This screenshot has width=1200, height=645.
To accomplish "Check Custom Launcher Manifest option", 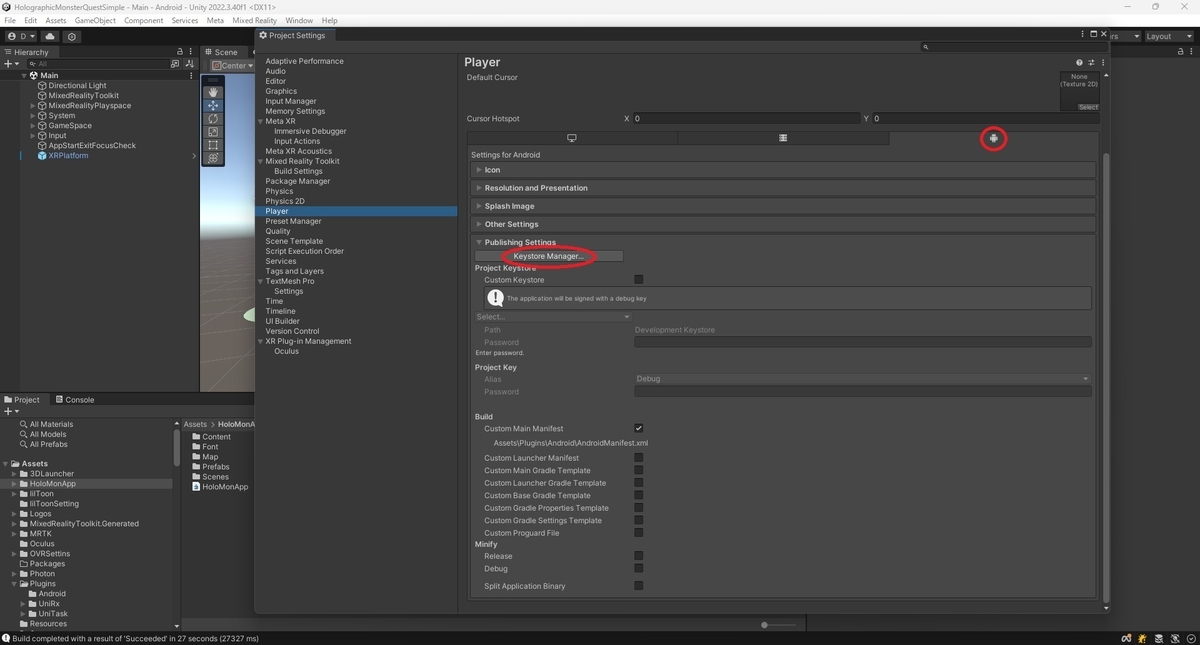I will point(638,458).
